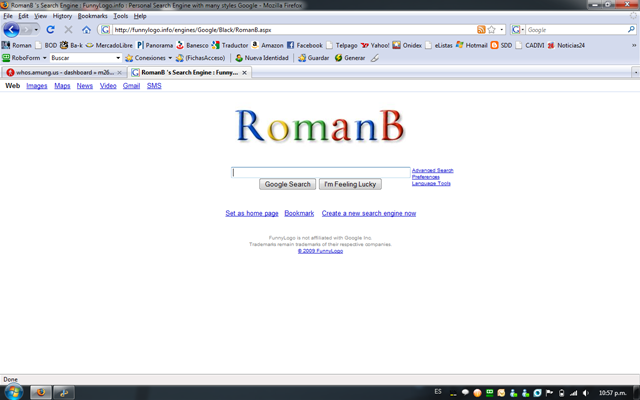Screen dimensions: 640x400
Task: Click the News link
Action: coord(84,86)
